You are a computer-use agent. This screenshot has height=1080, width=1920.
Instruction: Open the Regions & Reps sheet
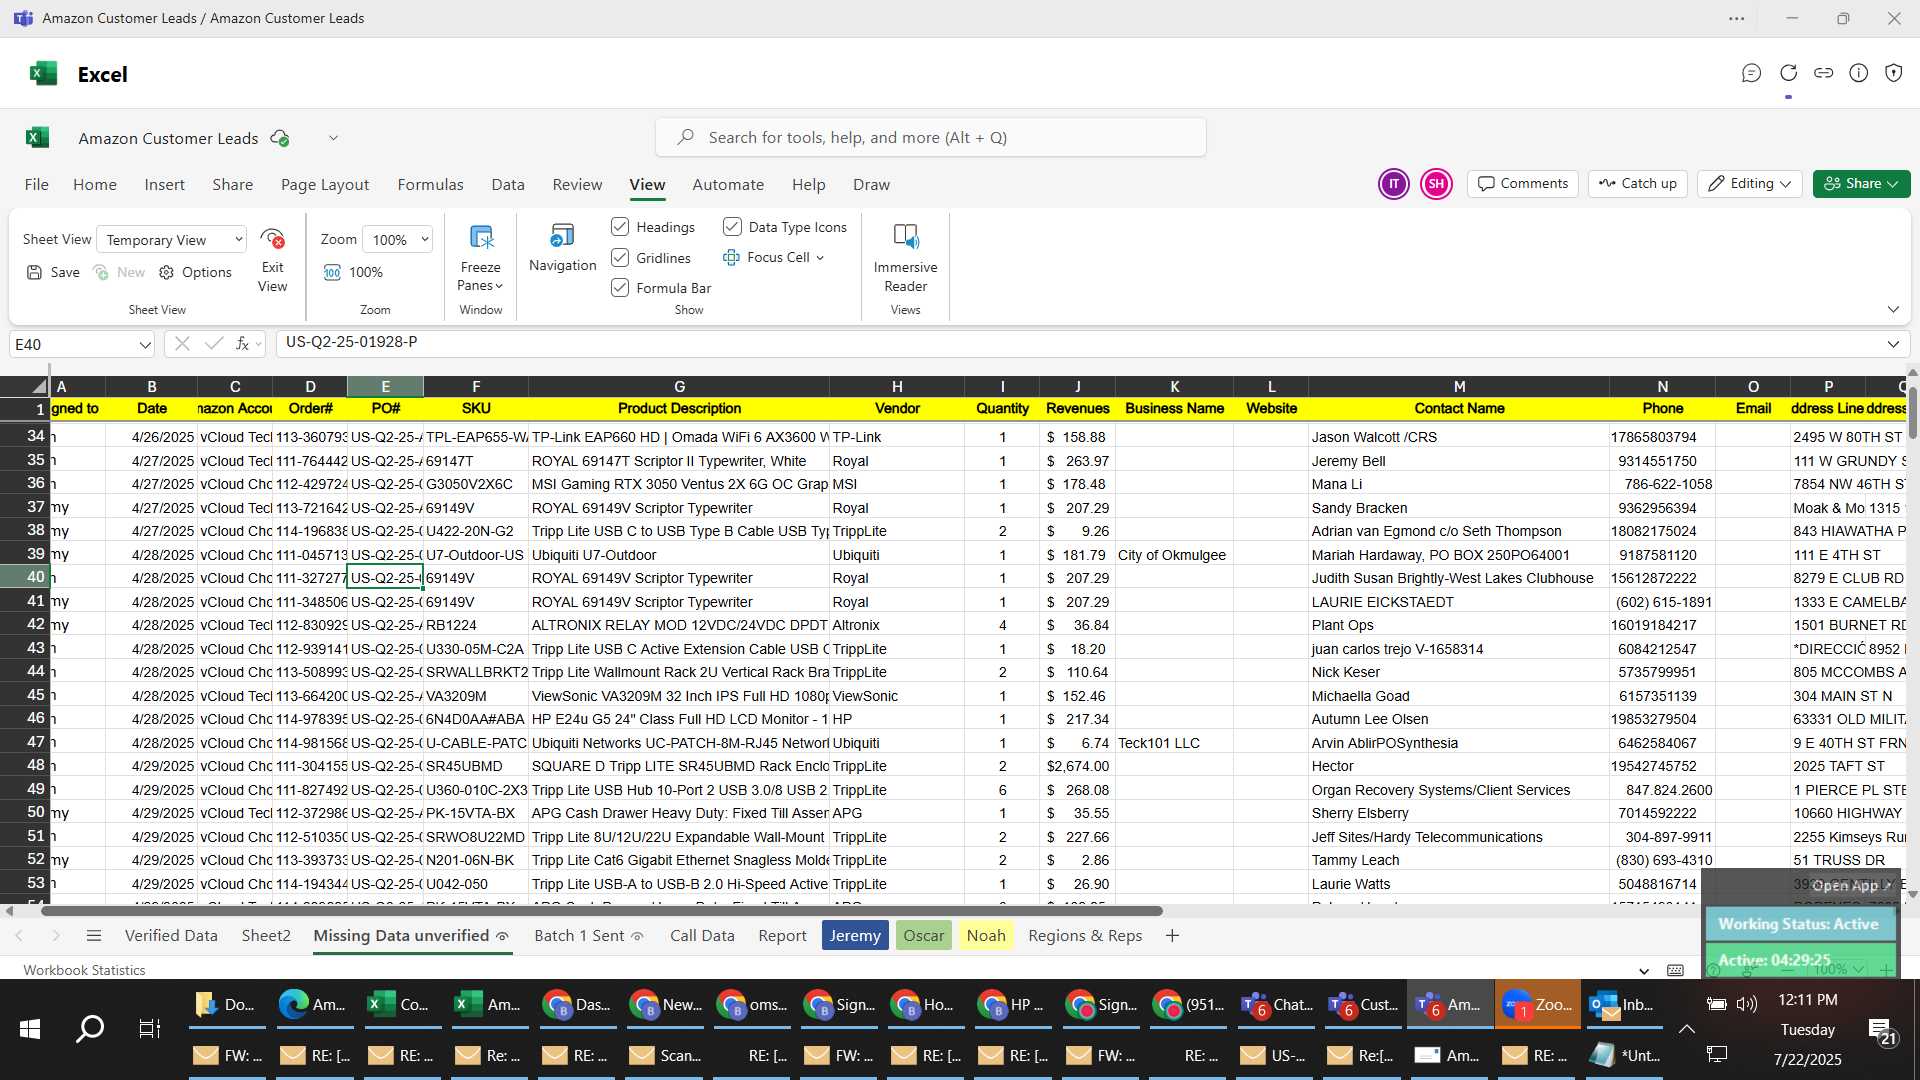pos(1085,936)
